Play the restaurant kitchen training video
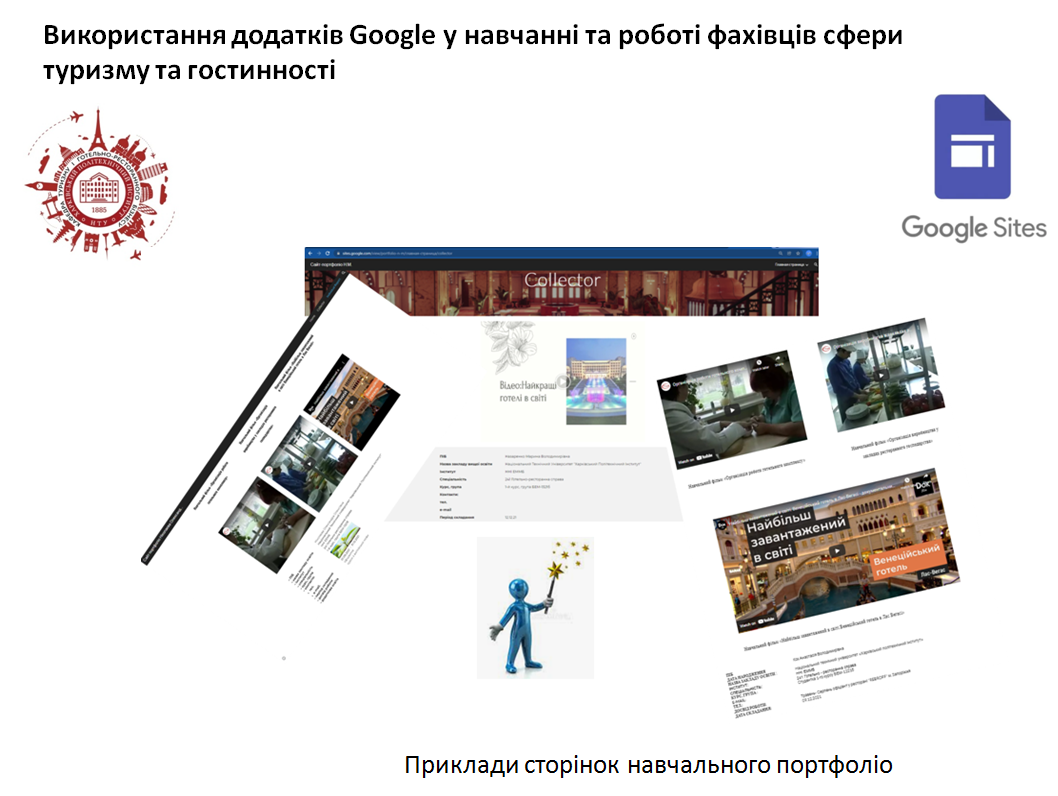This screenshot has width=1058, height=796. pyautogui.click(x=881, y=375)
